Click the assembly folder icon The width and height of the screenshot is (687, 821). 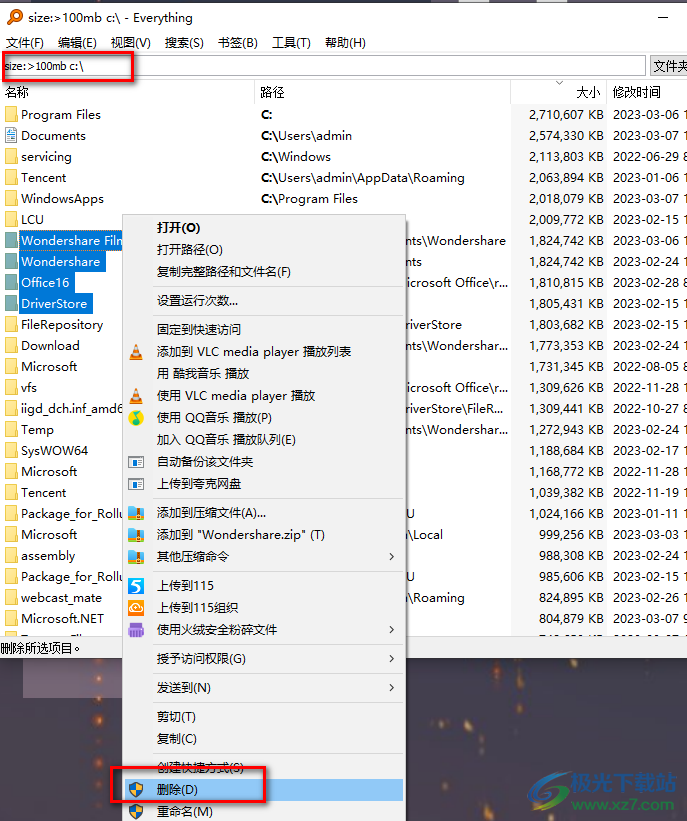click(11, 555)
